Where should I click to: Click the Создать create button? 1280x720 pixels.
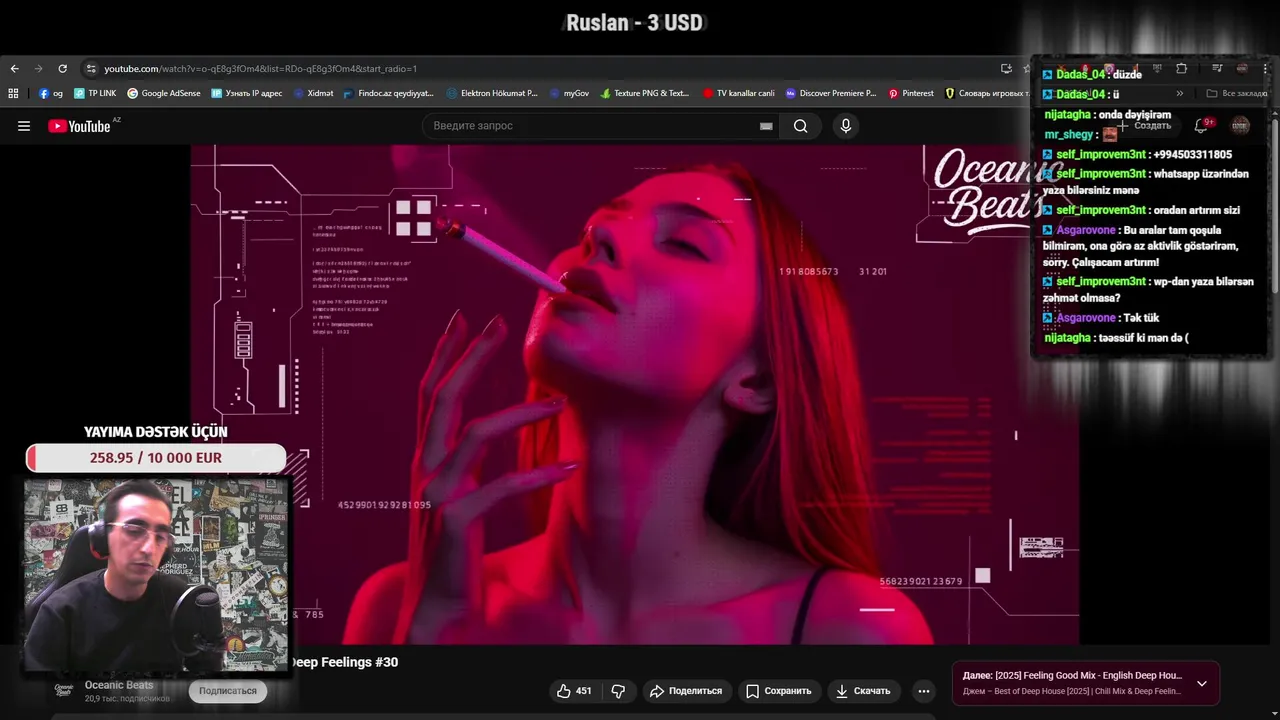[1145, 126]
